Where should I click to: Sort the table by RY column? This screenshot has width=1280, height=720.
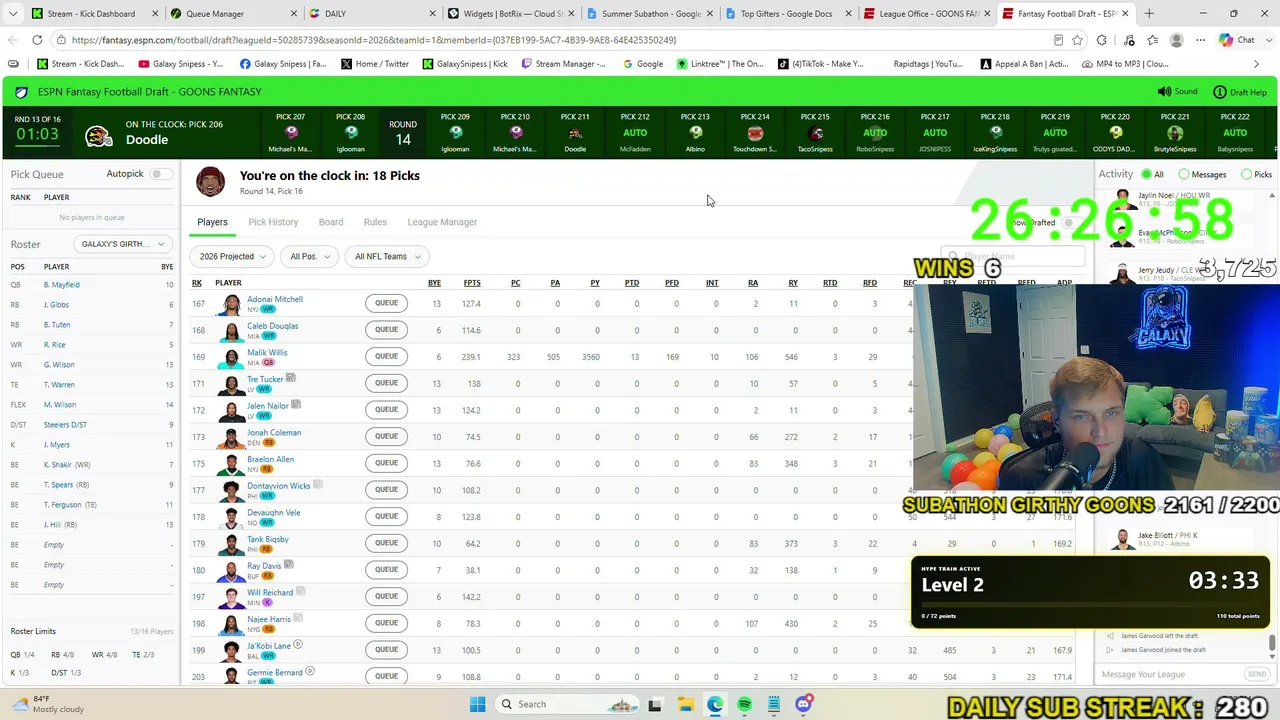pos(793,283)
